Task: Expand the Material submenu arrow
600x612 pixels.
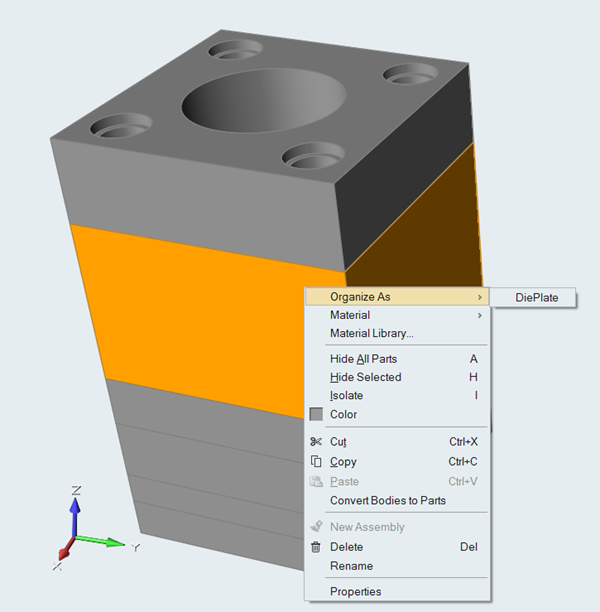Action: coord(479,316)
